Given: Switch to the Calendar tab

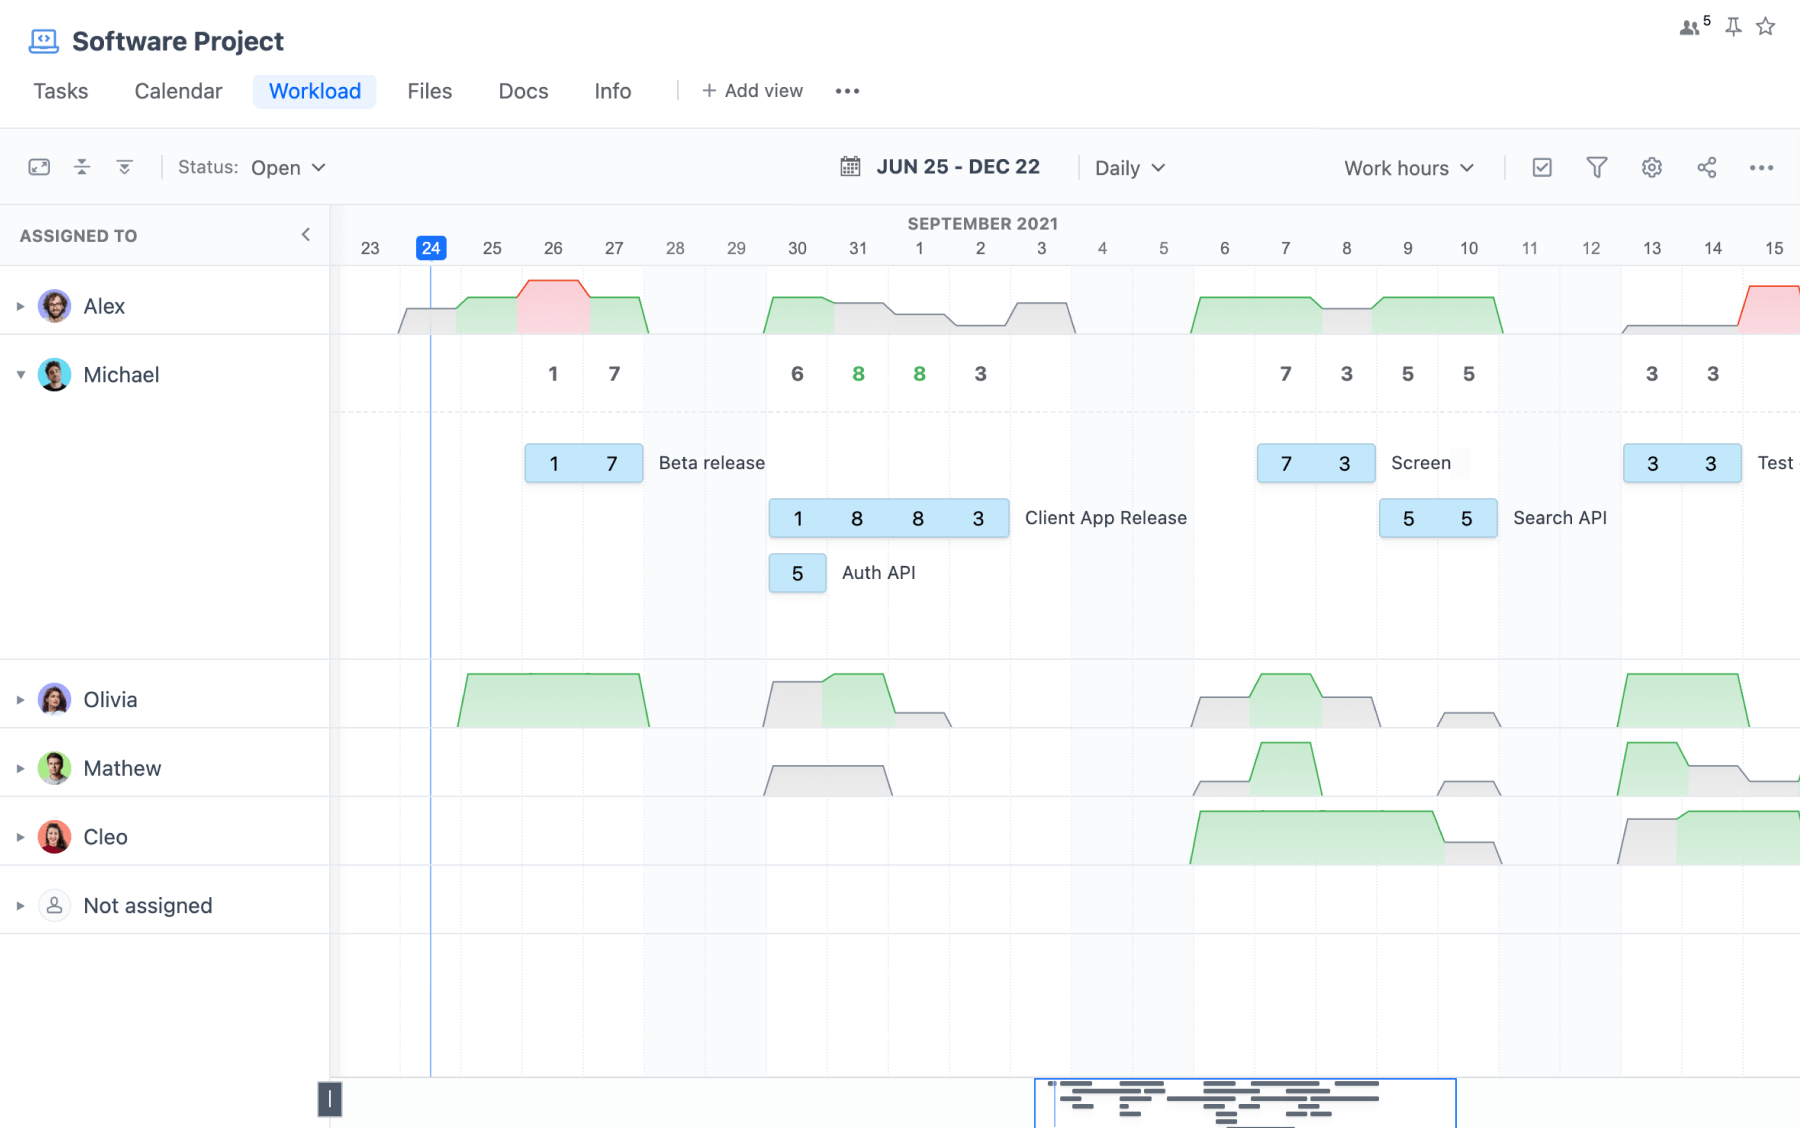Looking at the screenshot, I should pos(177,90).
